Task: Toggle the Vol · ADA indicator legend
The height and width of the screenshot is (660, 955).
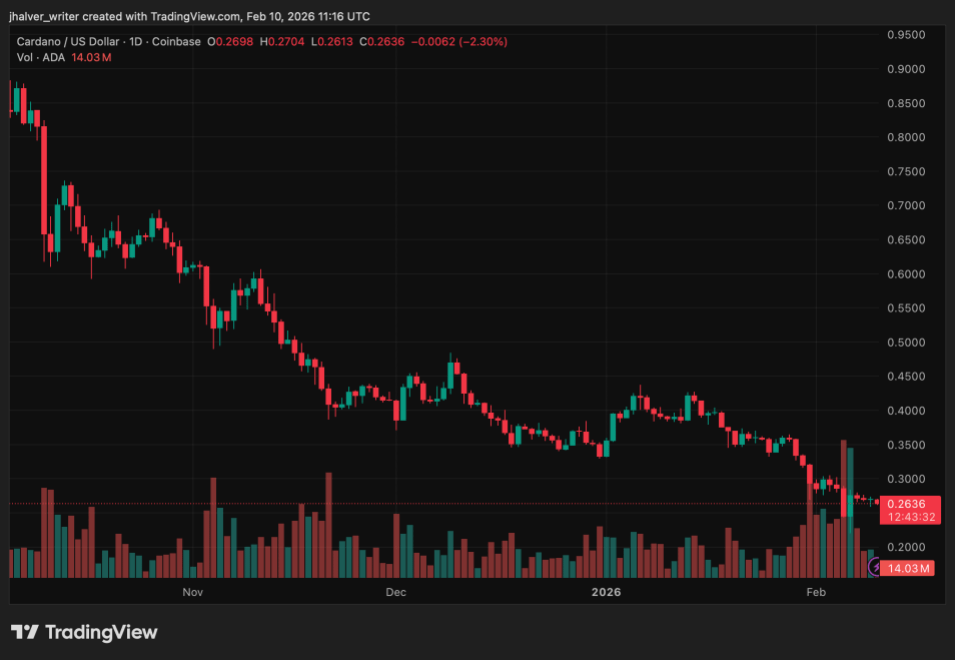Action: point(40,58)
